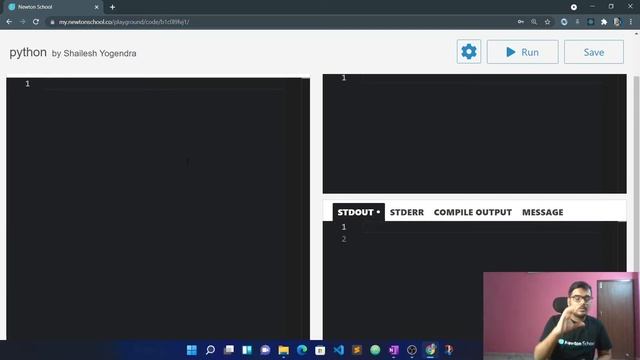The width and height of the screenshot is (640, 360).
Task: Open the playground settings gear
Action: (469, 52)
